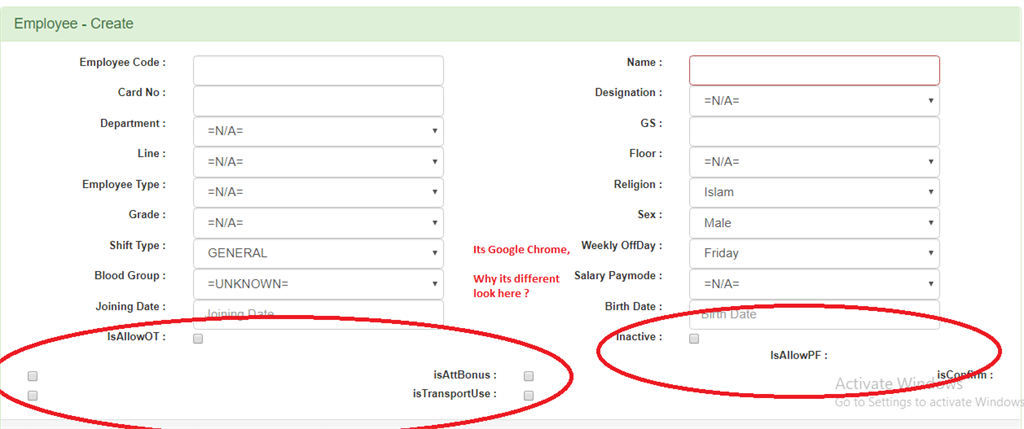Screen dimensions: 1024x429
Task: Click the 'Employee Code :' label
Action: (x=123, y=63)
